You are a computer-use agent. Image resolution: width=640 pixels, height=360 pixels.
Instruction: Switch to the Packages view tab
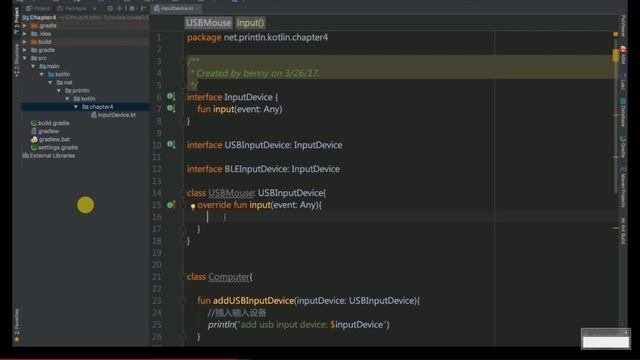pyautogui.click(x=72, y=8)
